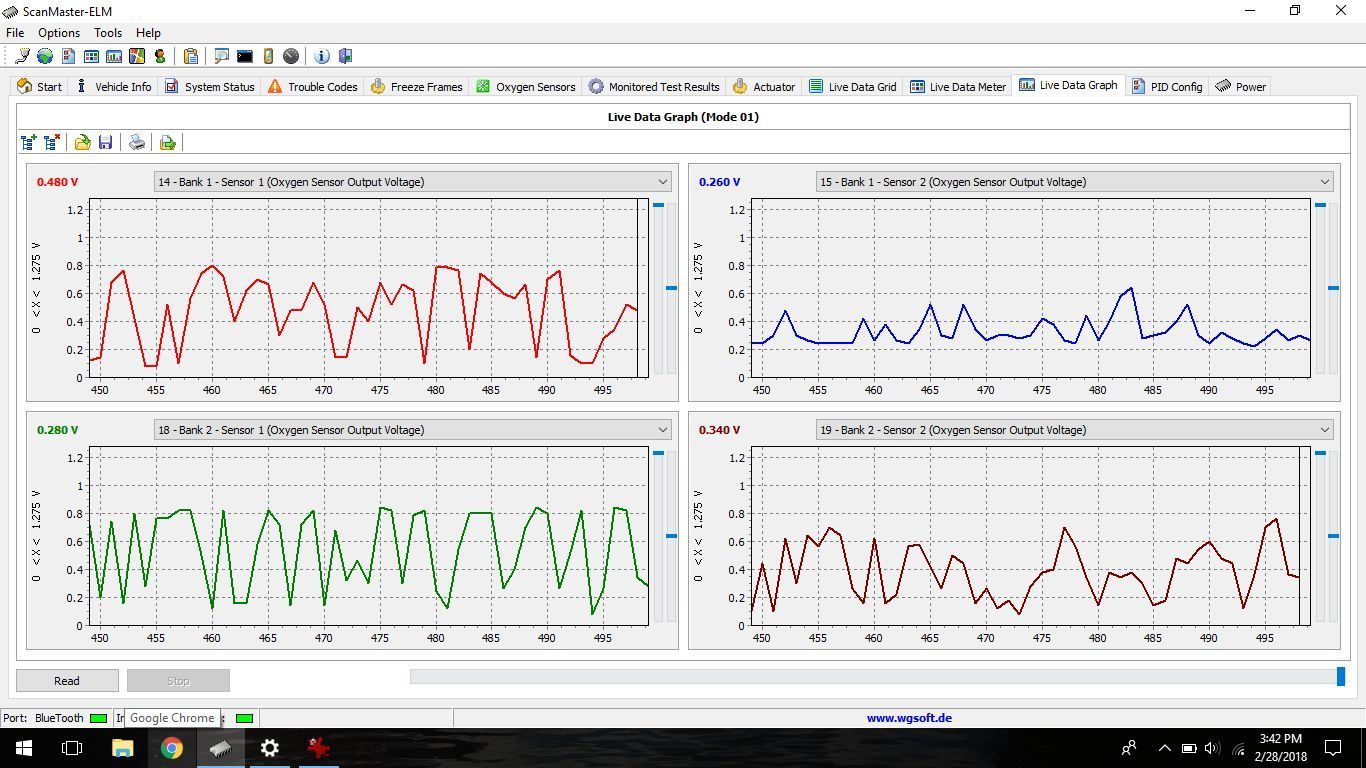Open the www.wgsoft.de link in status bar
Image resolution: width=1366 pixels, height=768 pixels.
[x=909, y=718]
